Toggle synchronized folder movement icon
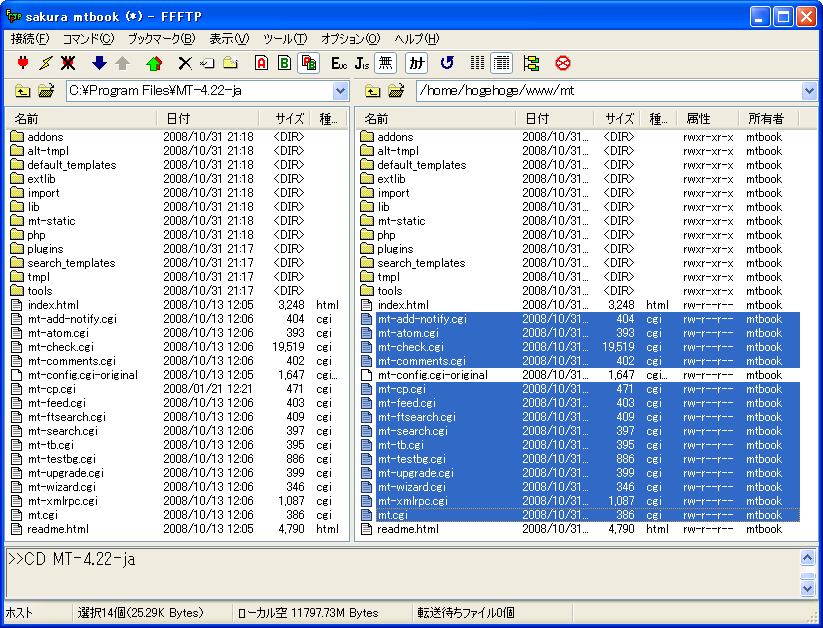Screen dimensions: 823x628 [531, 63]
